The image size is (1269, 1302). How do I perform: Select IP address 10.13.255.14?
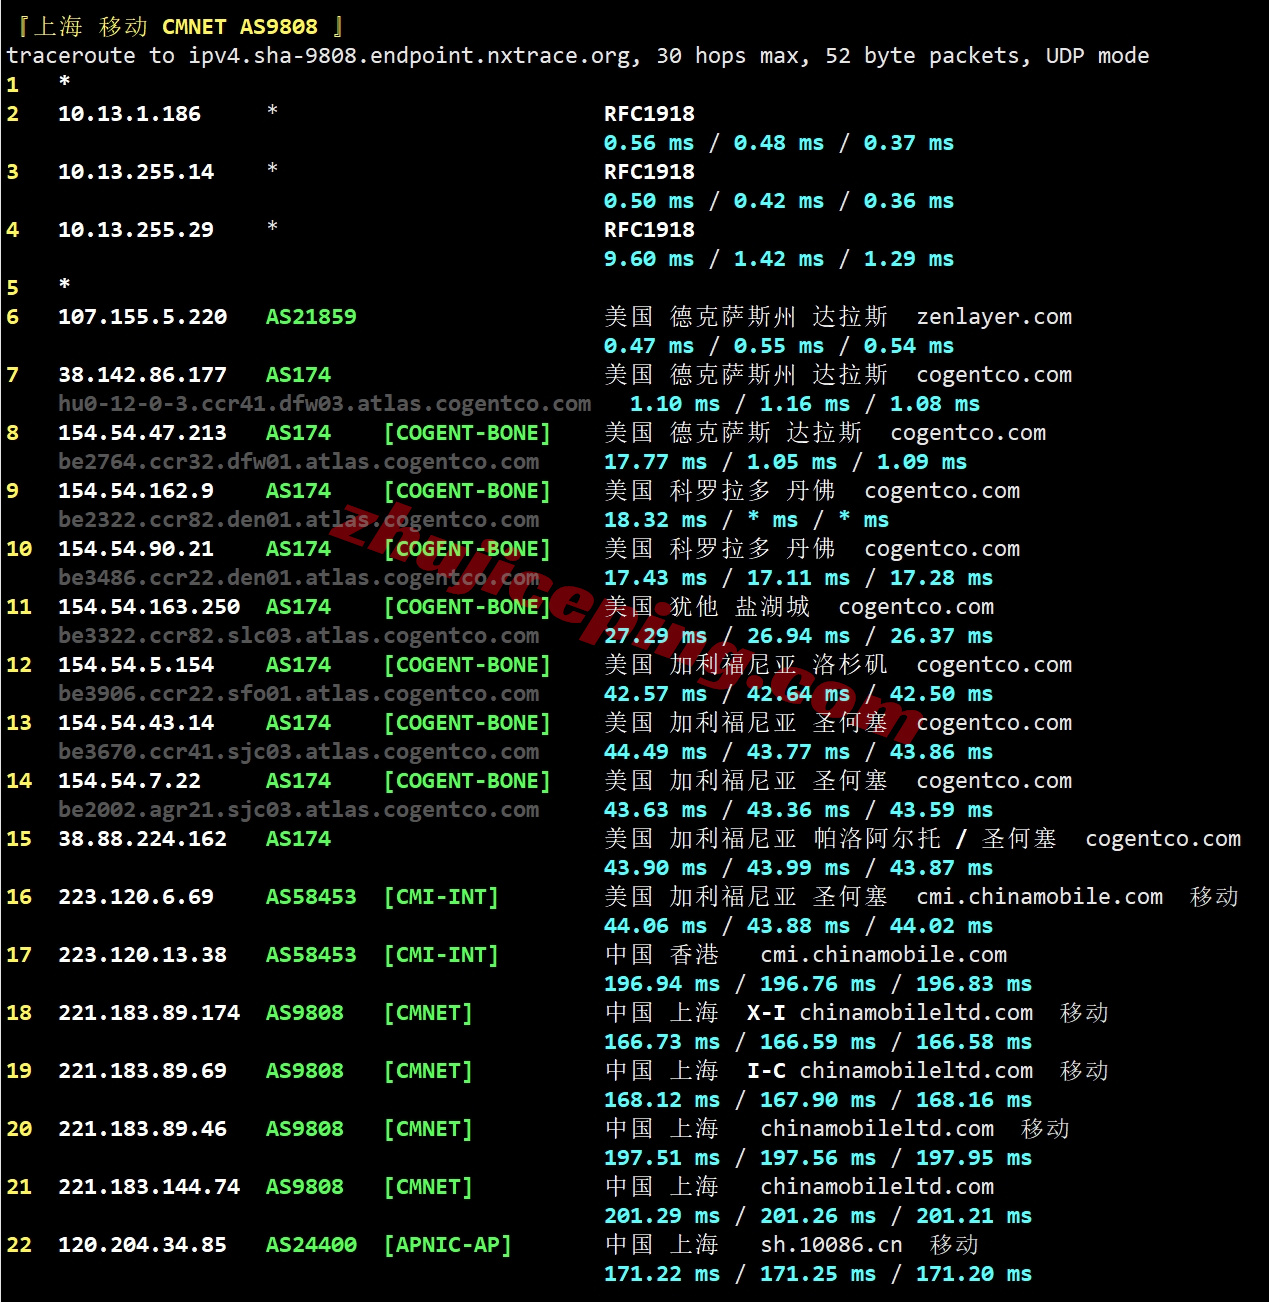click(136, 172)
